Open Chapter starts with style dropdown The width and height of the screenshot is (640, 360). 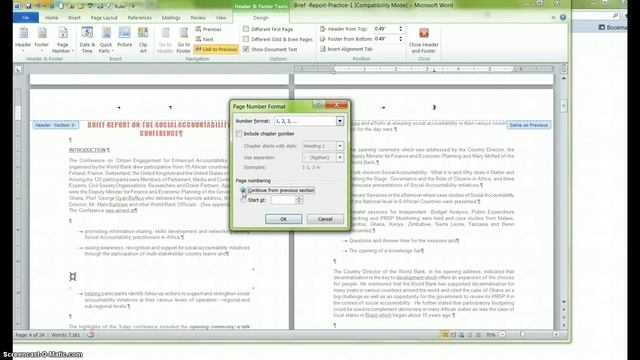[340, 146]
